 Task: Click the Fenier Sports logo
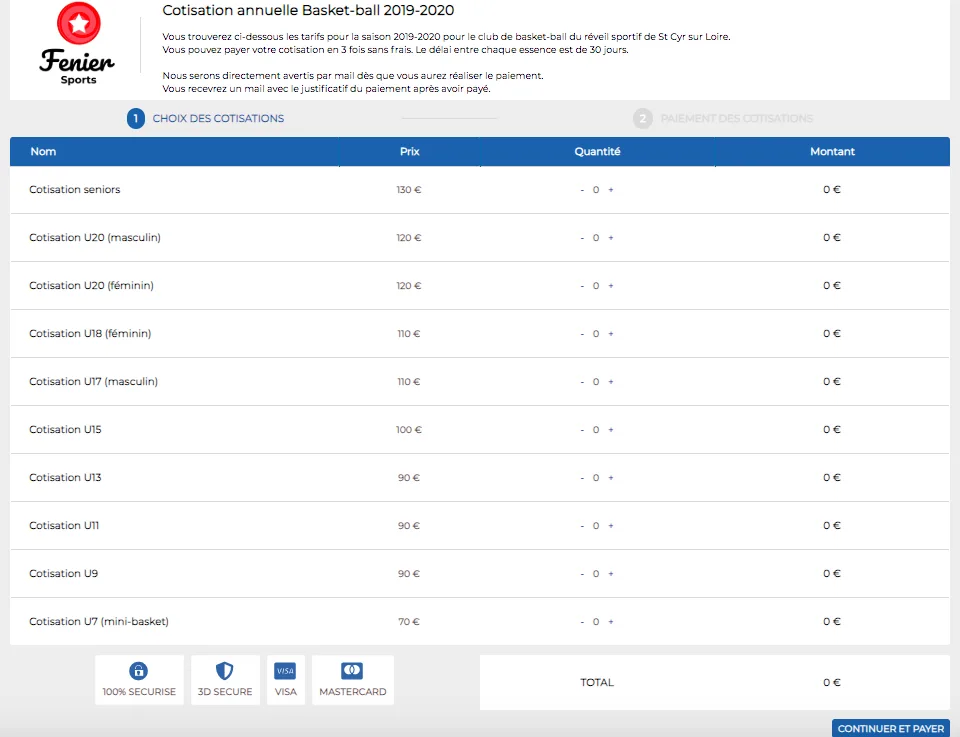pos(78,44)
